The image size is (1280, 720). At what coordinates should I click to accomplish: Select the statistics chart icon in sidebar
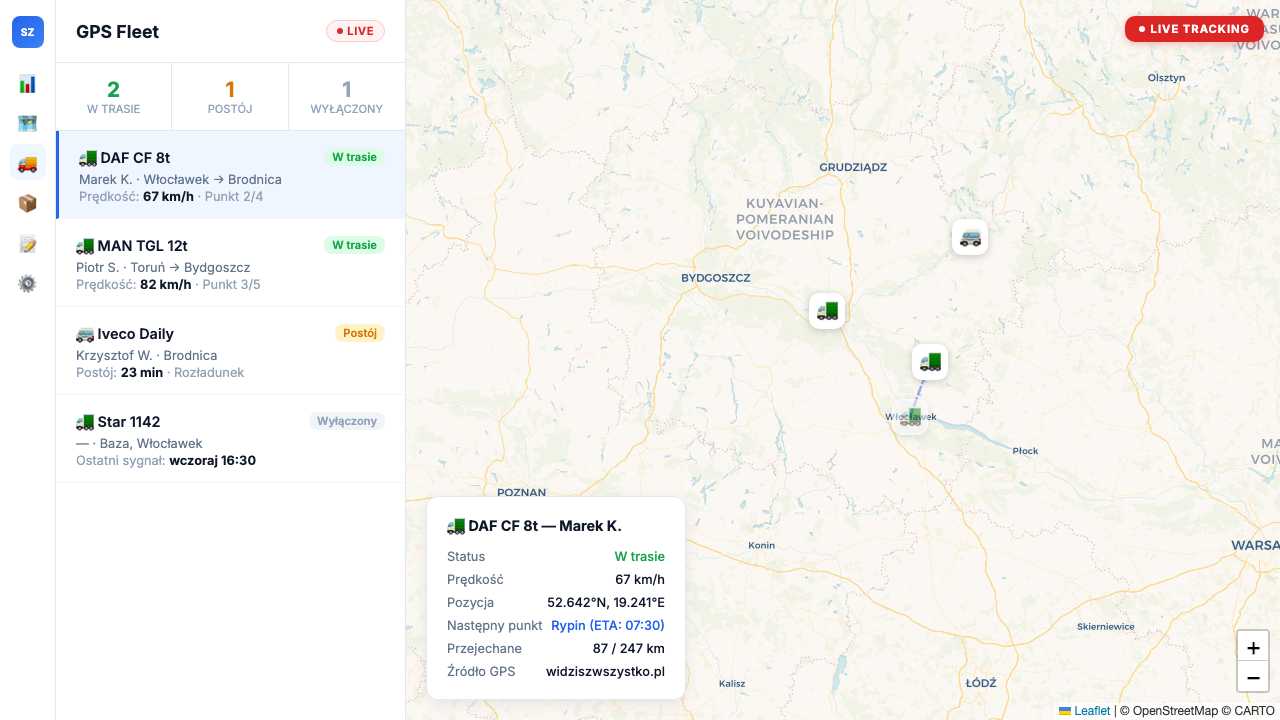[x=27, y=84]
